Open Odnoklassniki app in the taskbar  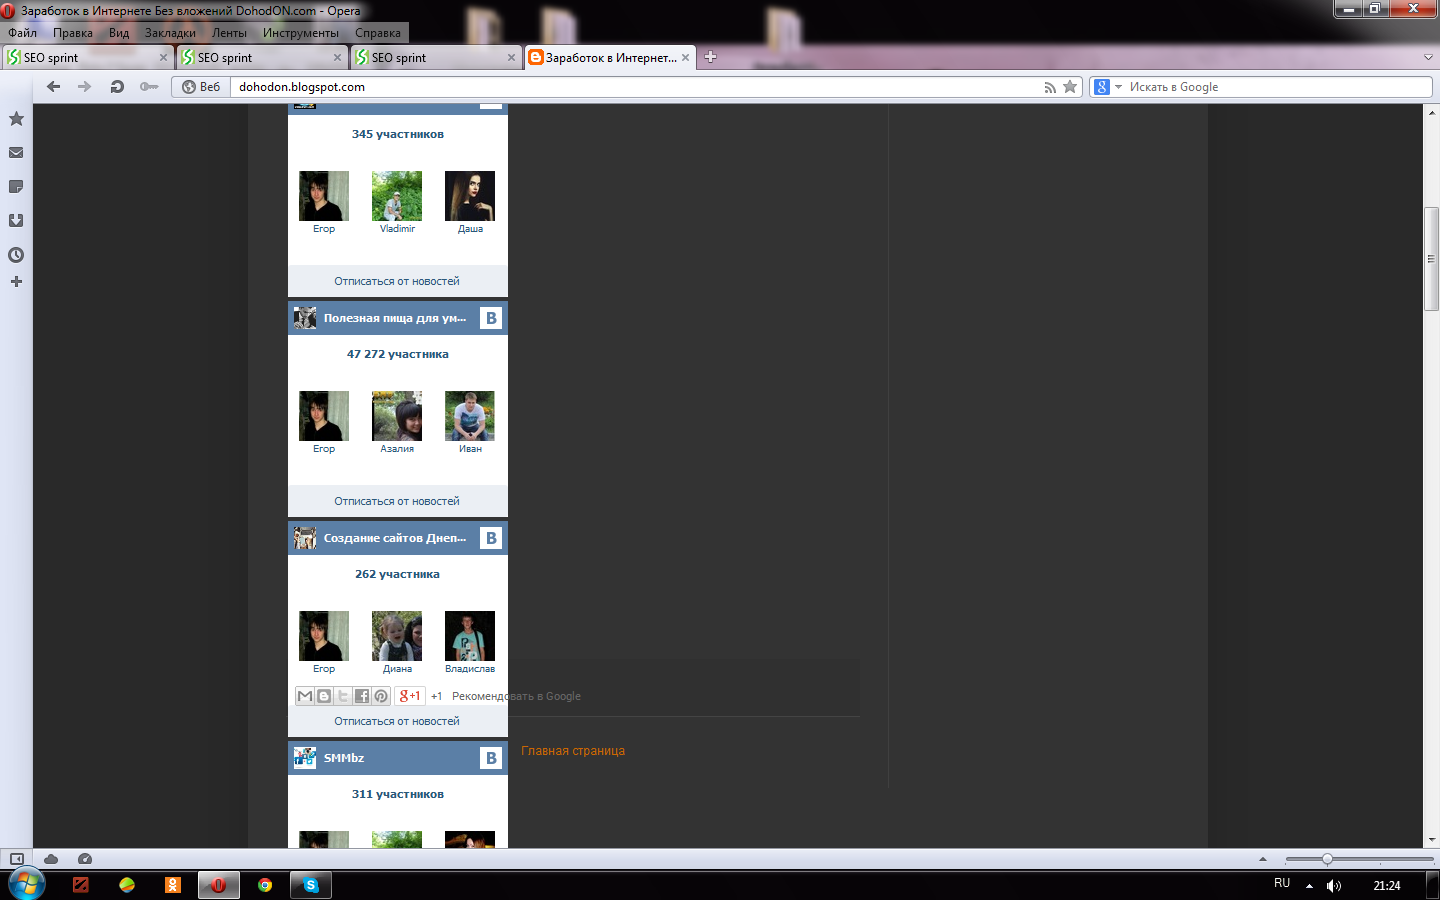(173, 885)
